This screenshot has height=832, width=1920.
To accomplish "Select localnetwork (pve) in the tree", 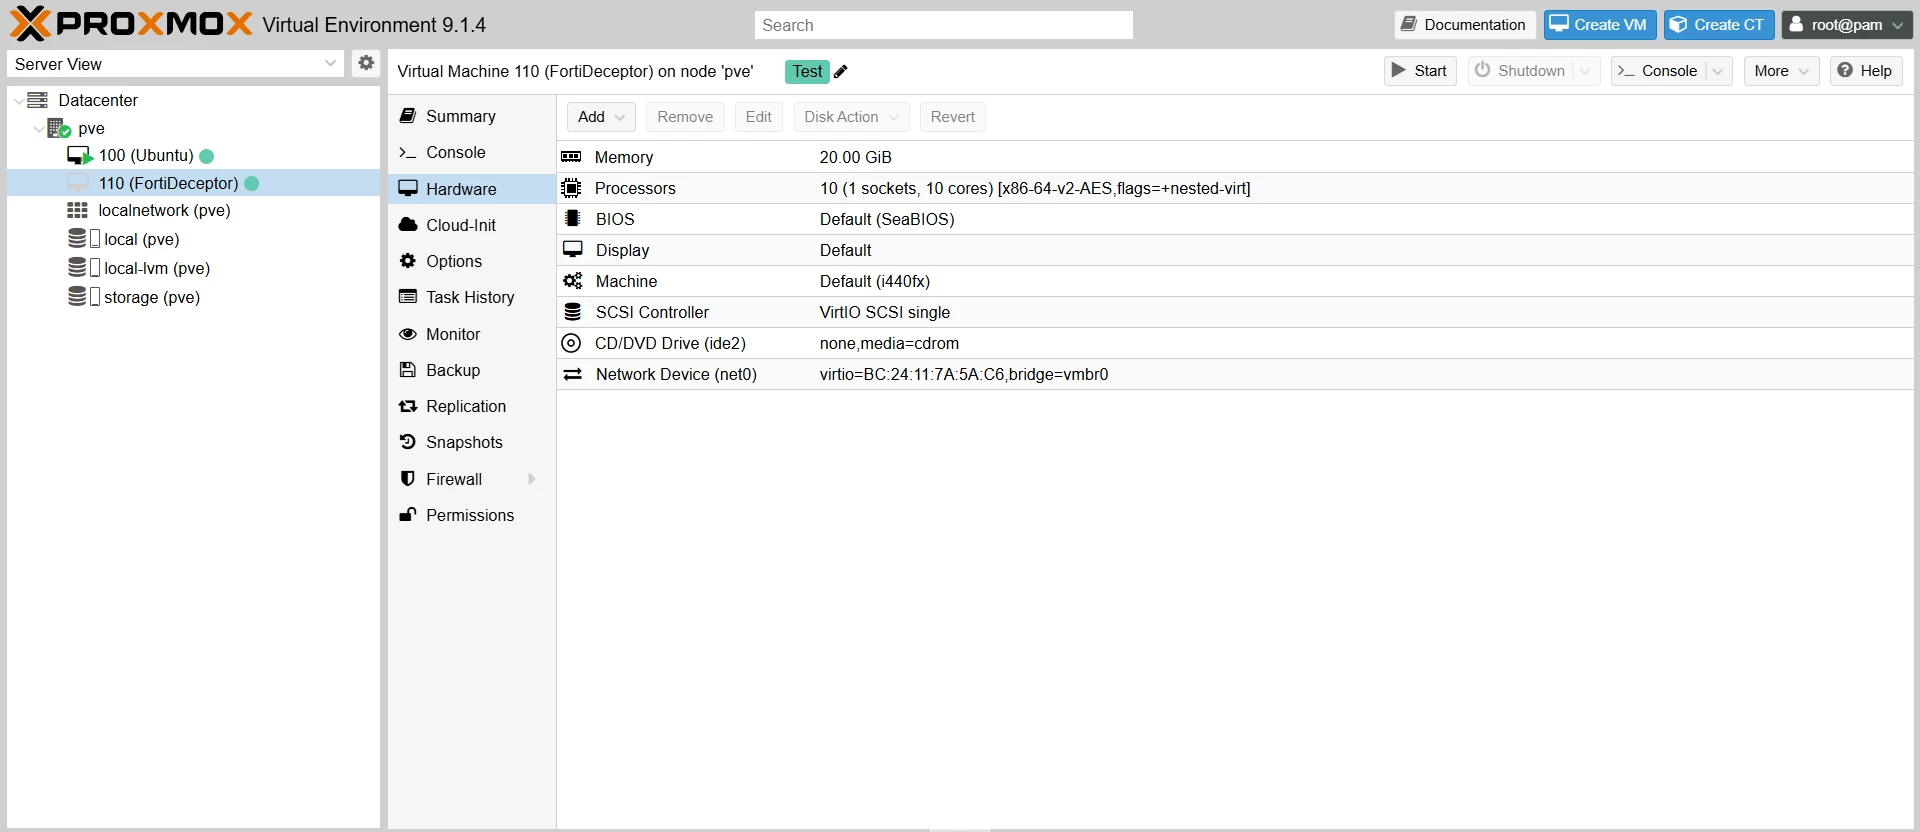I will [x=194, y=210].
